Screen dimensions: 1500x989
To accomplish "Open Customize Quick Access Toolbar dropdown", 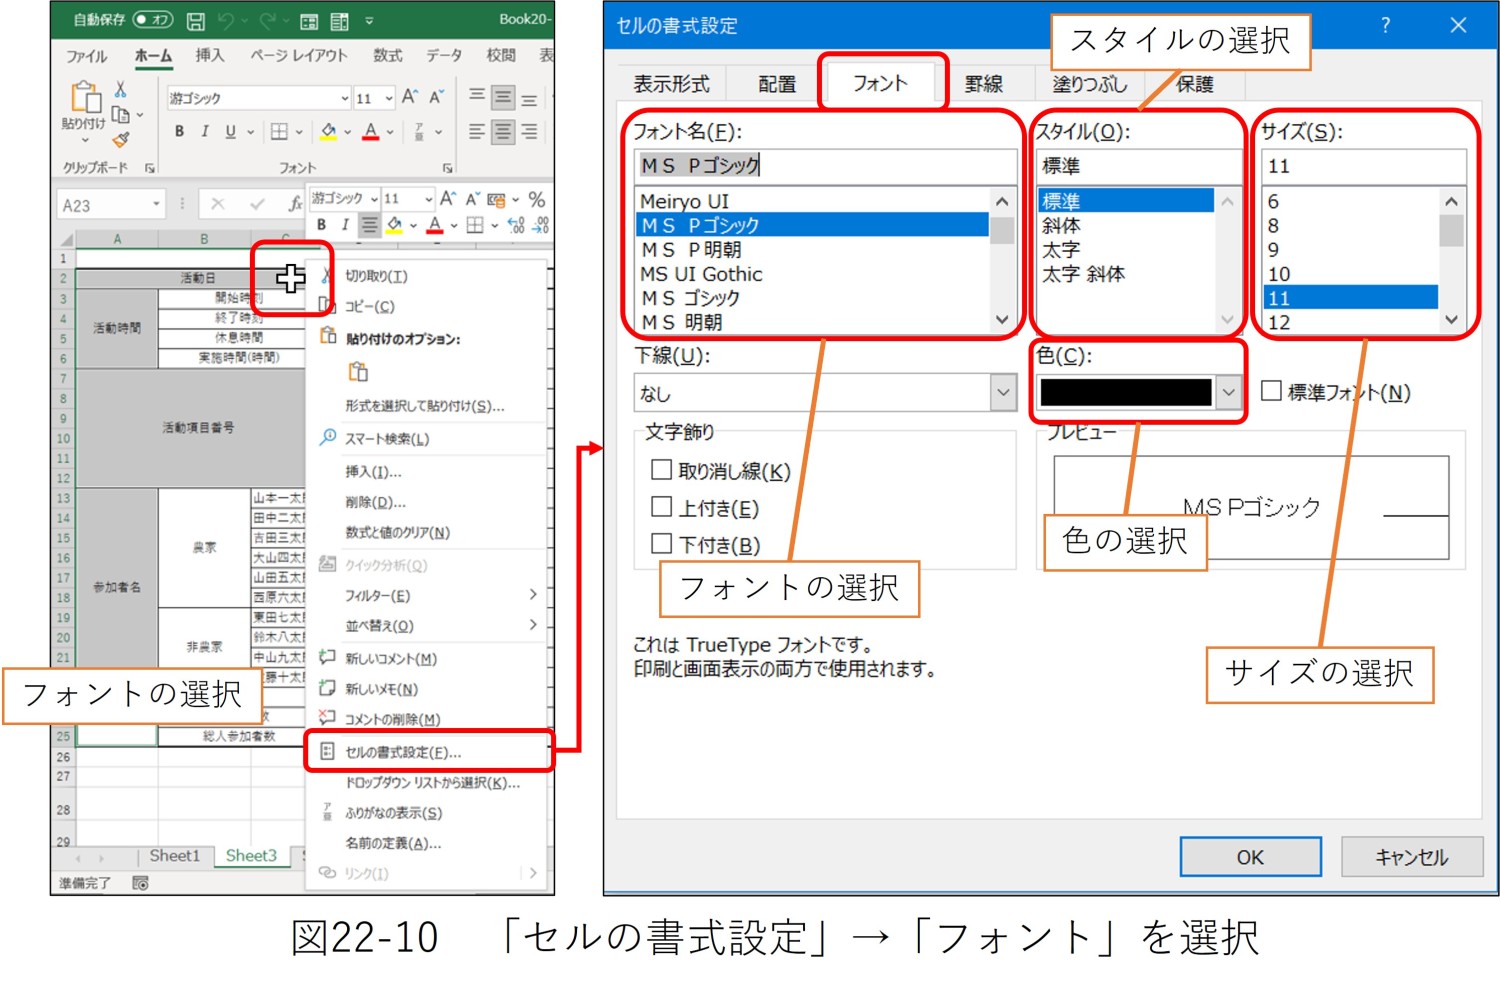I will 369,20.
